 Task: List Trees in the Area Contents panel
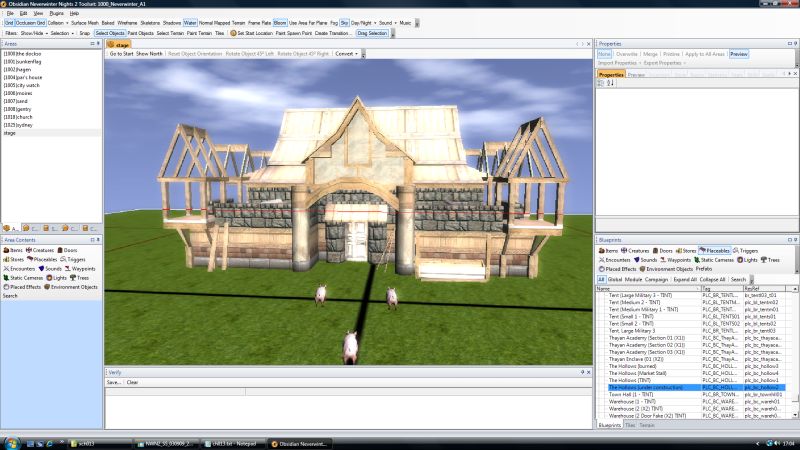(x=79, y=278)
